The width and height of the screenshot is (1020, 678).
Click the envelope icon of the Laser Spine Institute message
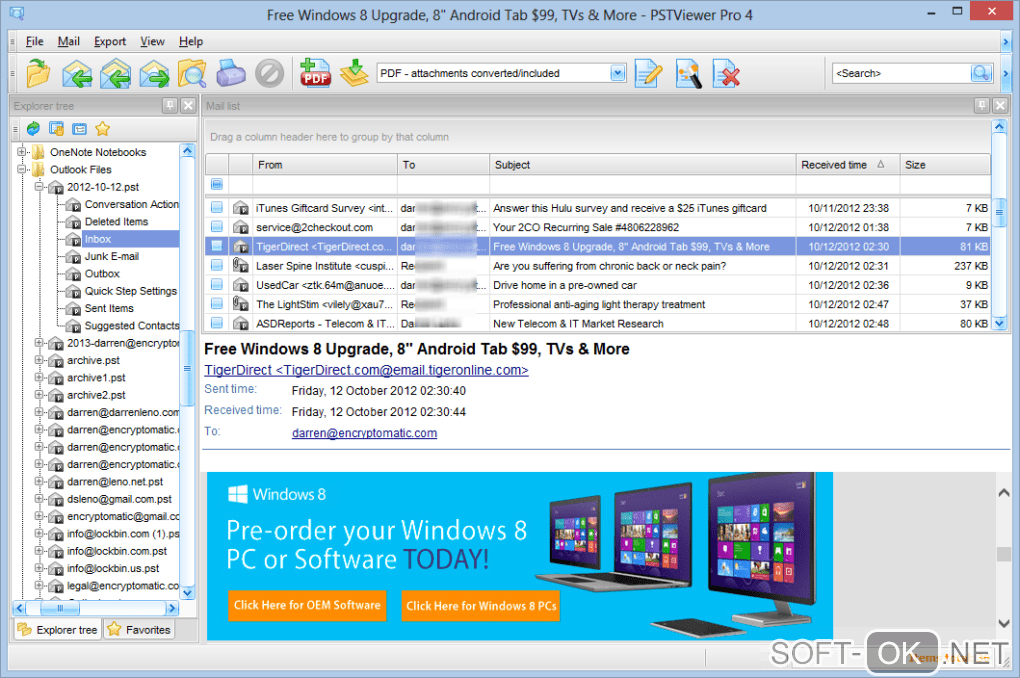[241, 265]
